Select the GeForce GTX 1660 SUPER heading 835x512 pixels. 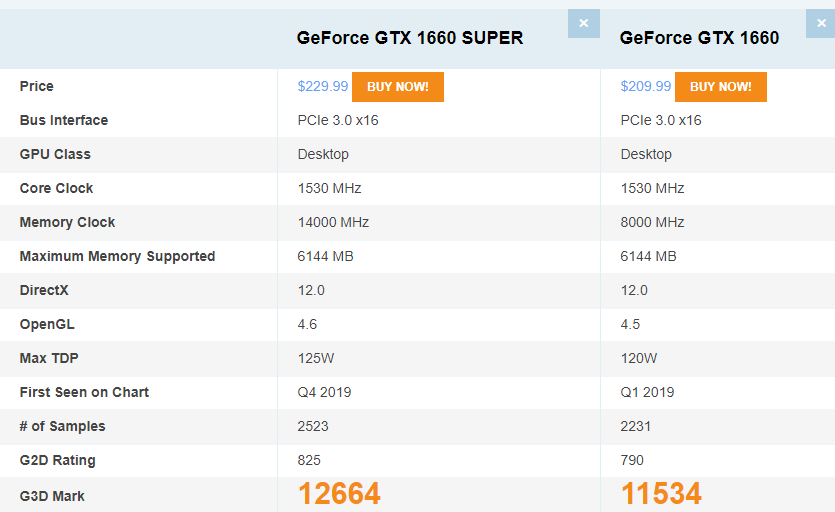[x=410, y=38]
